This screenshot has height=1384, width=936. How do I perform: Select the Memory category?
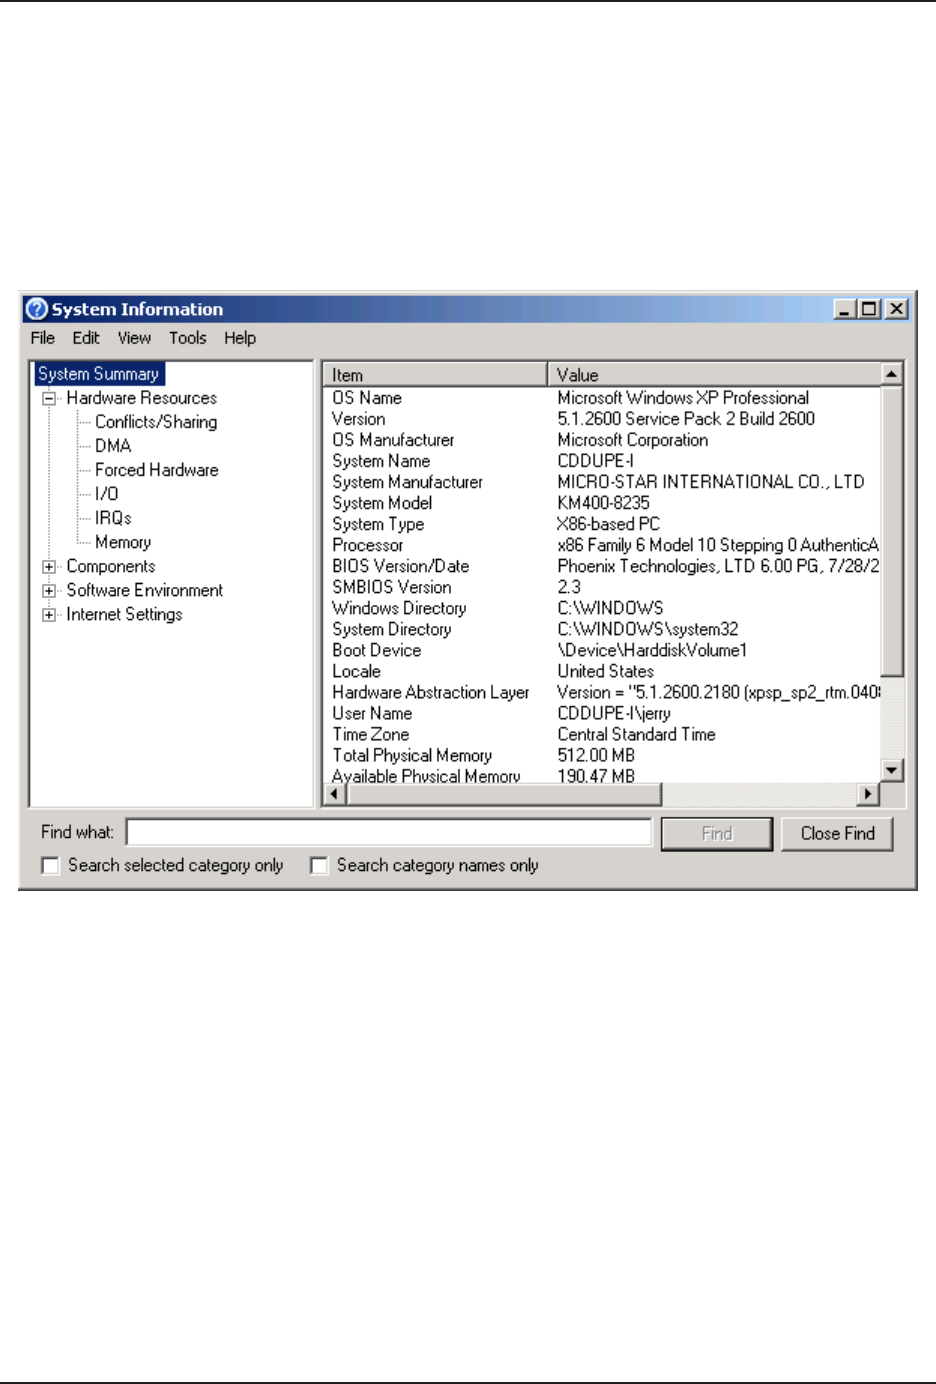point(123,542)
